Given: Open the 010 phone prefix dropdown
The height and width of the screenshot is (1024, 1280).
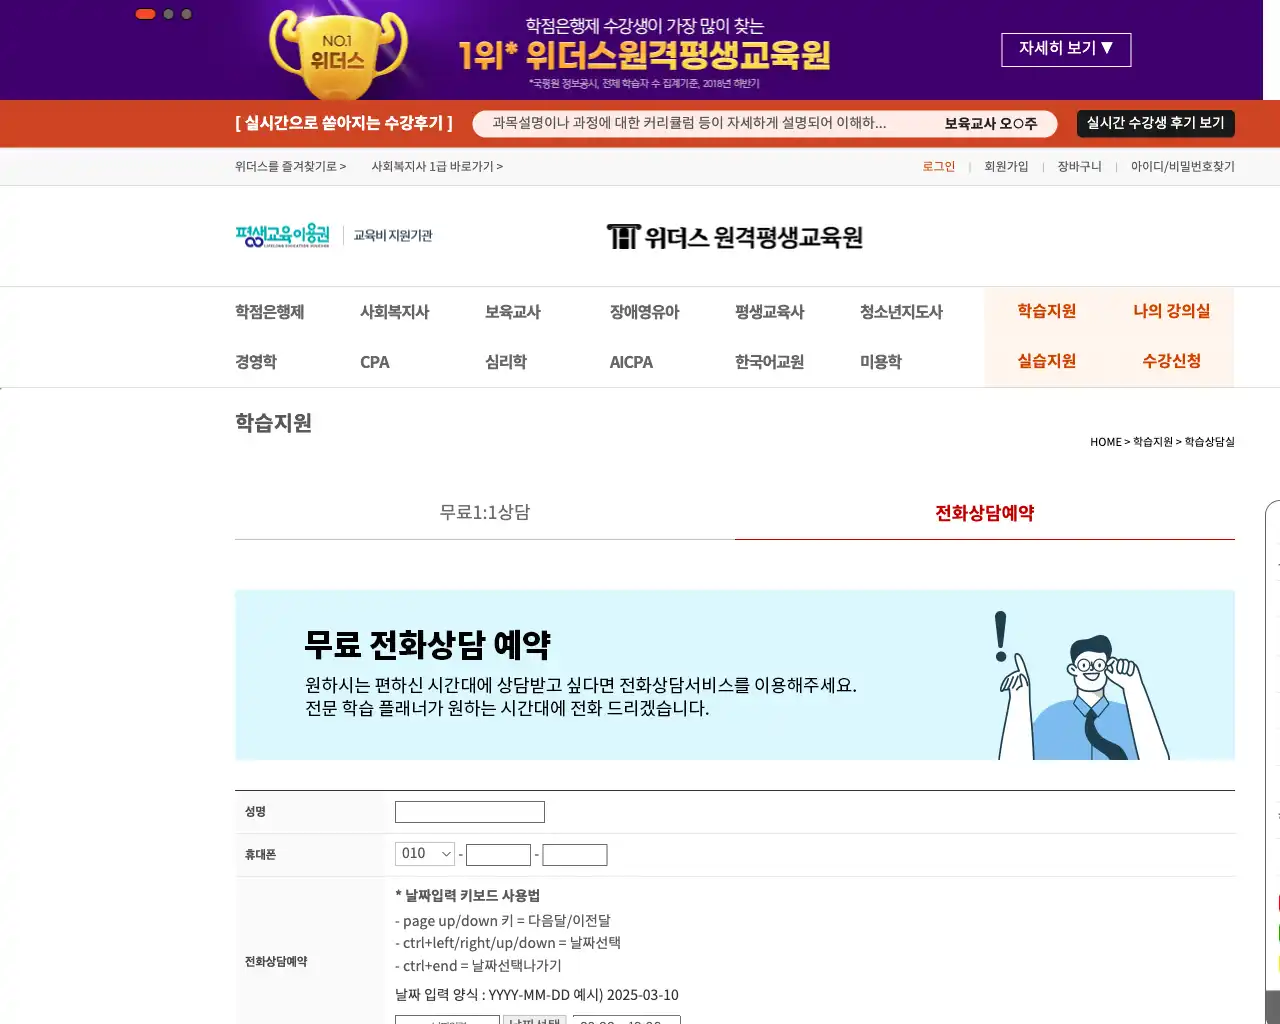Looking at the screenshot, I should (424, 854).
